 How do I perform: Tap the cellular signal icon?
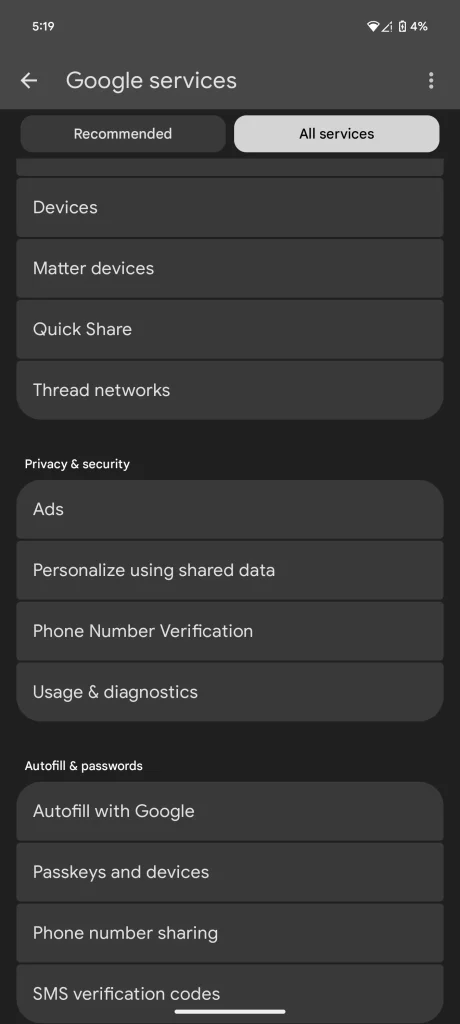click(387, 27)
